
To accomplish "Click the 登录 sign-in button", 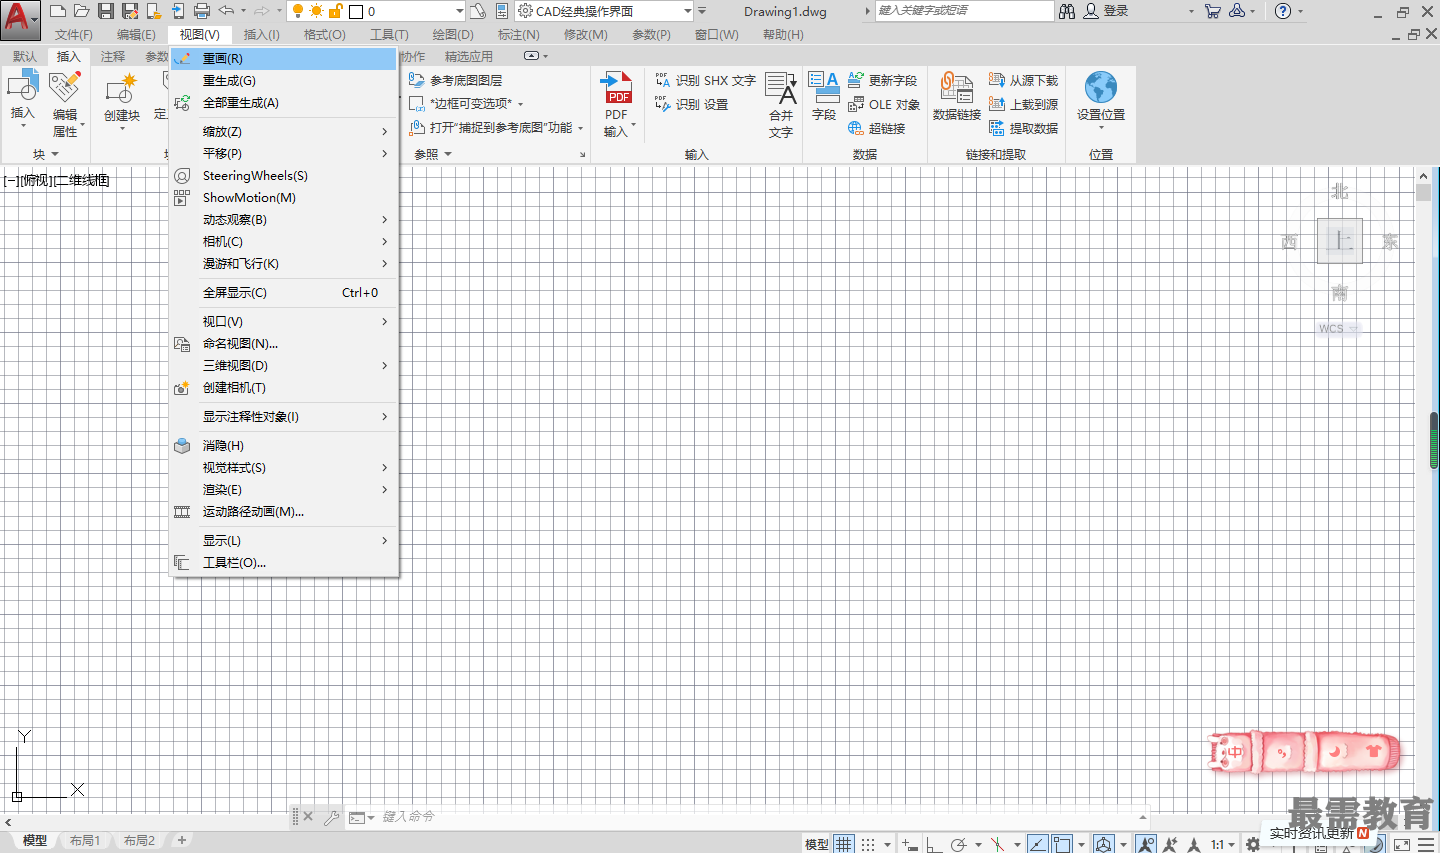I will [x=1106, y=11].
